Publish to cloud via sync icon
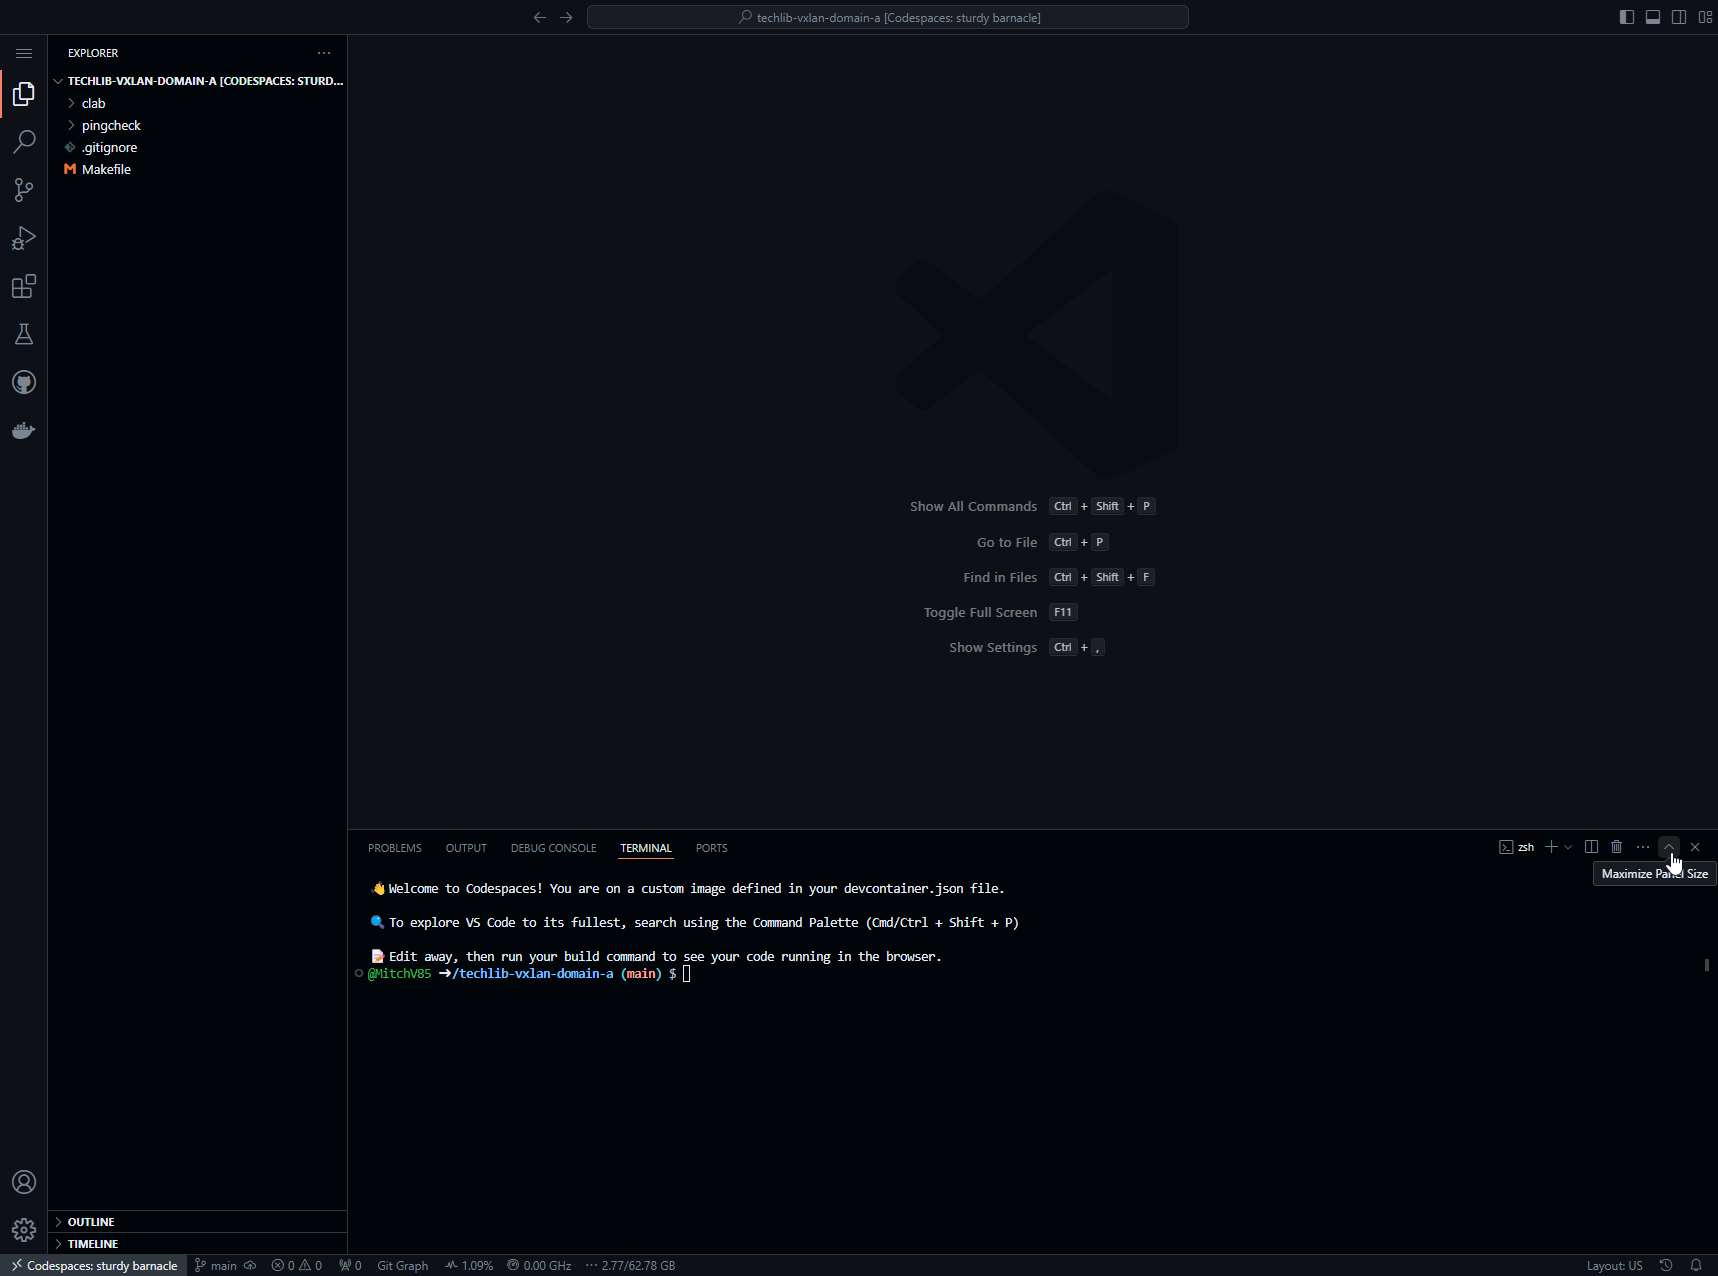1718x1276 pixels. 250,1265
